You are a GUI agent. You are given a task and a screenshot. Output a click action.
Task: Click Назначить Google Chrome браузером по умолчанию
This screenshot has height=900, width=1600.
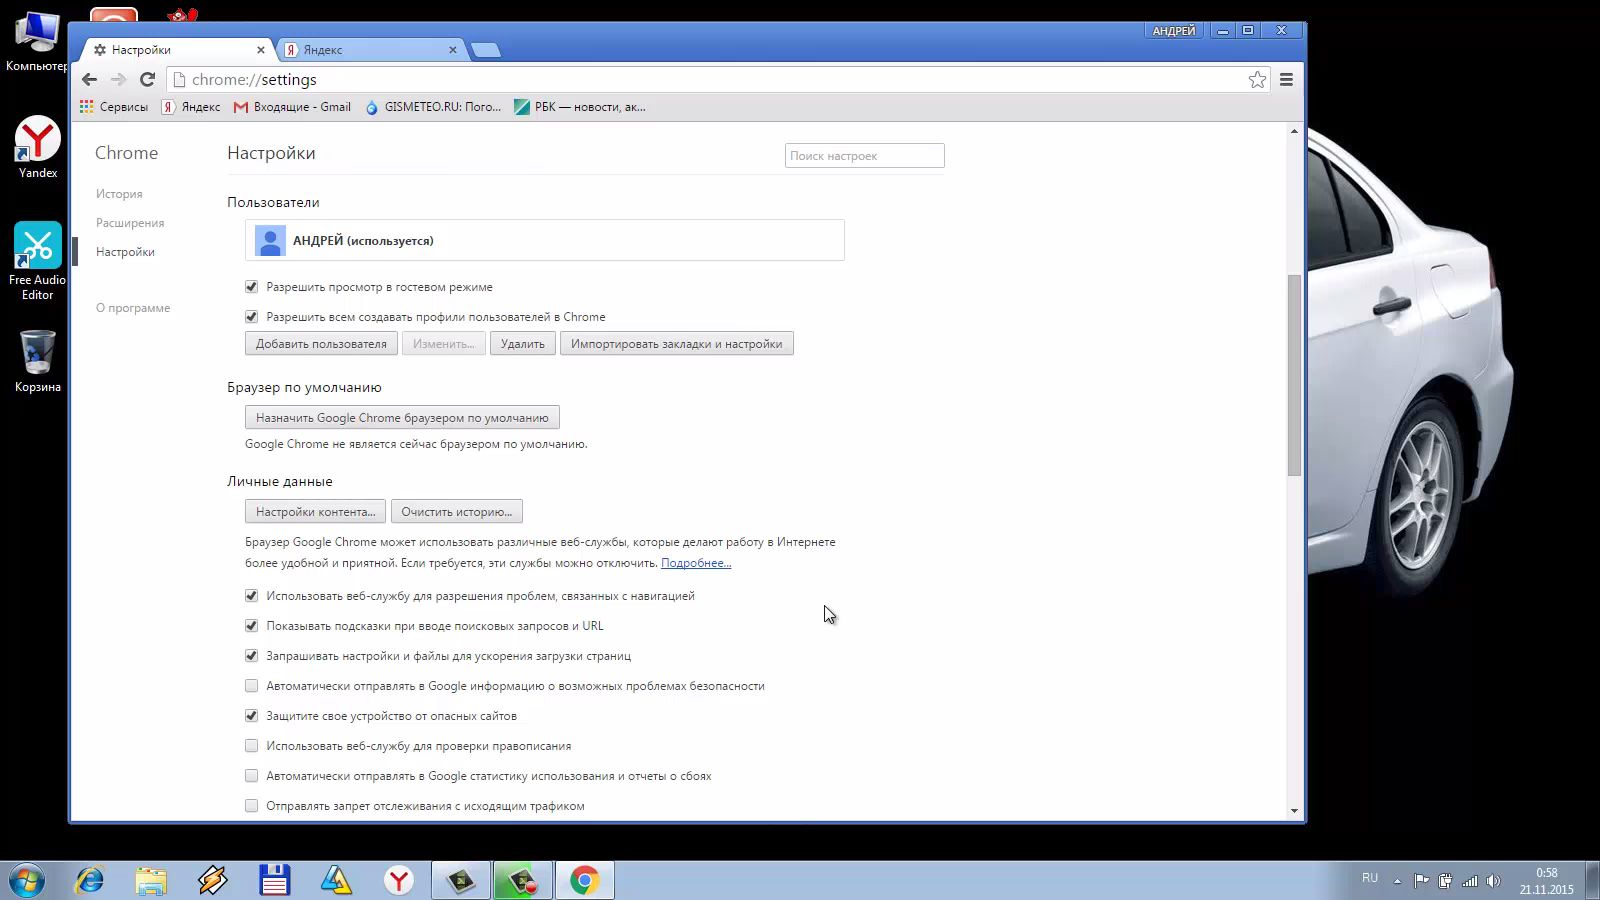401,417
